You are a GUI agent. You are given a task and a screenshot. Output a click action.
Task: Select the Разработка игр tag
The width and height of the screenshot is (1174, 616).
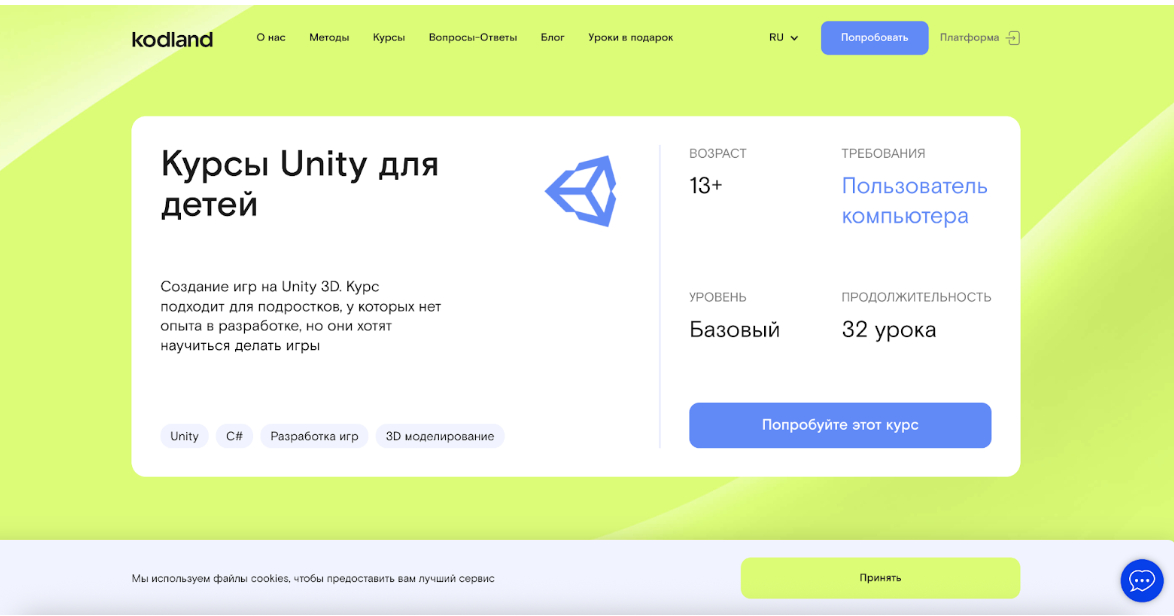pos(314,436)
